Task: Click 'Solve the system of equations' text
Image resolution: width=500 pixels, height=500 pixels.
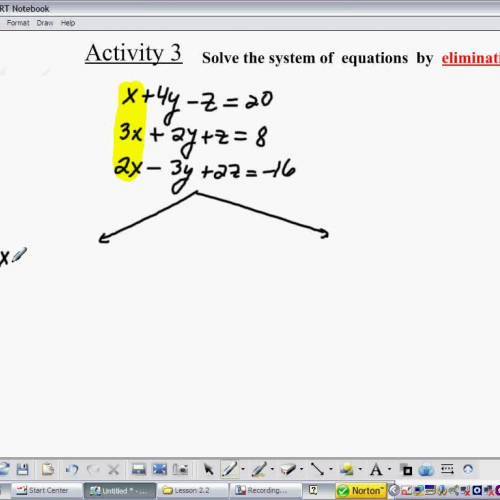Action: (305, 58)
